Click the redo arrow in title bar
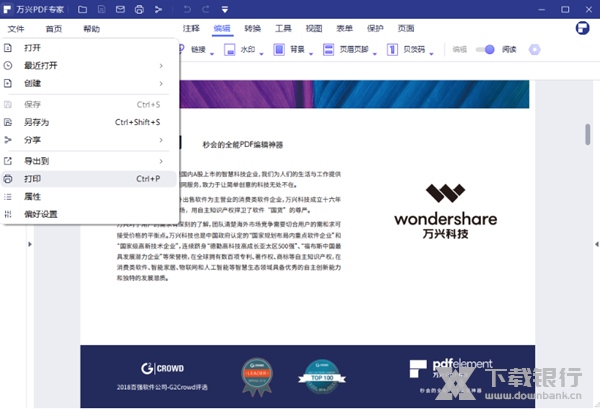 point(206,9)
